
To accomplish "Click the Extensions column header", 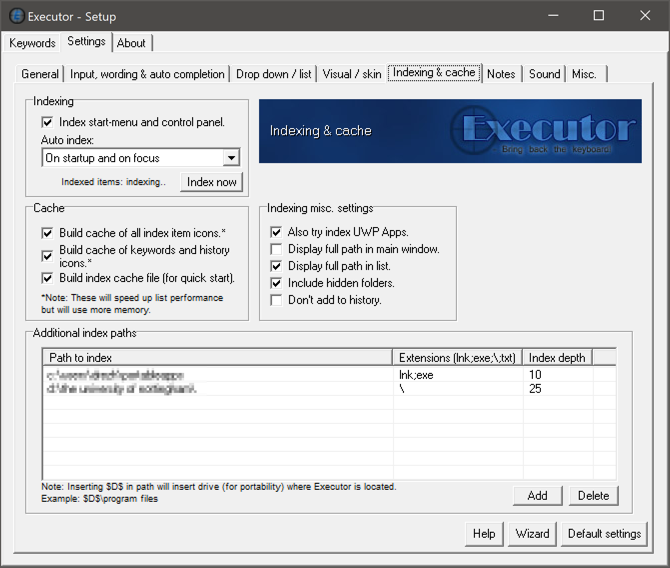I will (458, 358).
